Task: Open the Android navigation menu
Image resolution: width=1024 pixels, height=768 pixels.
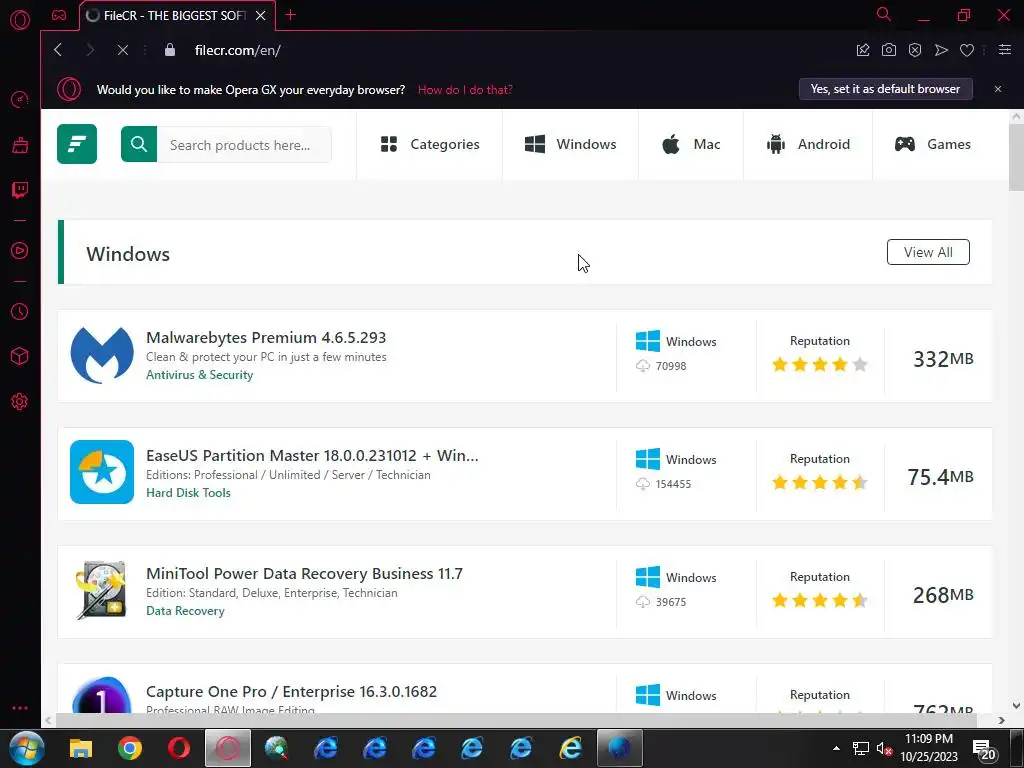Action: (808, 144)
